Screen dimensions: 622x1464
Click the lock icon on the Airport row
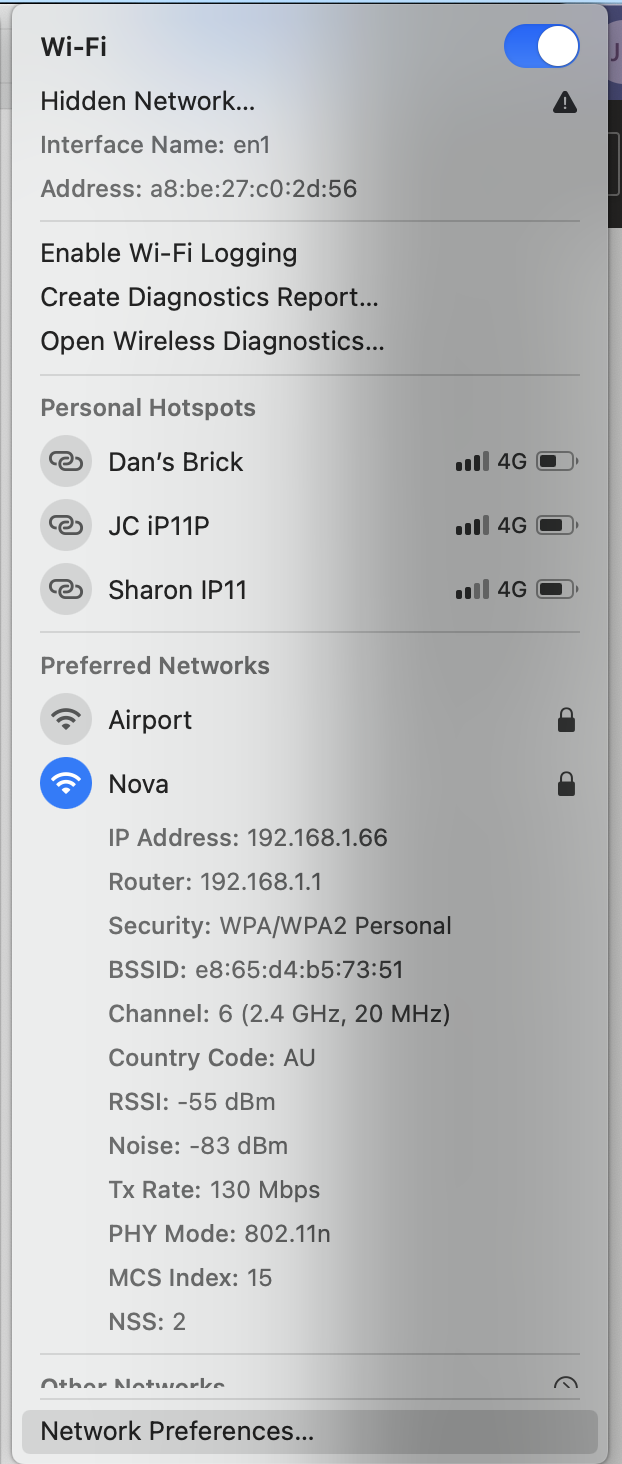tap(566, 720)
